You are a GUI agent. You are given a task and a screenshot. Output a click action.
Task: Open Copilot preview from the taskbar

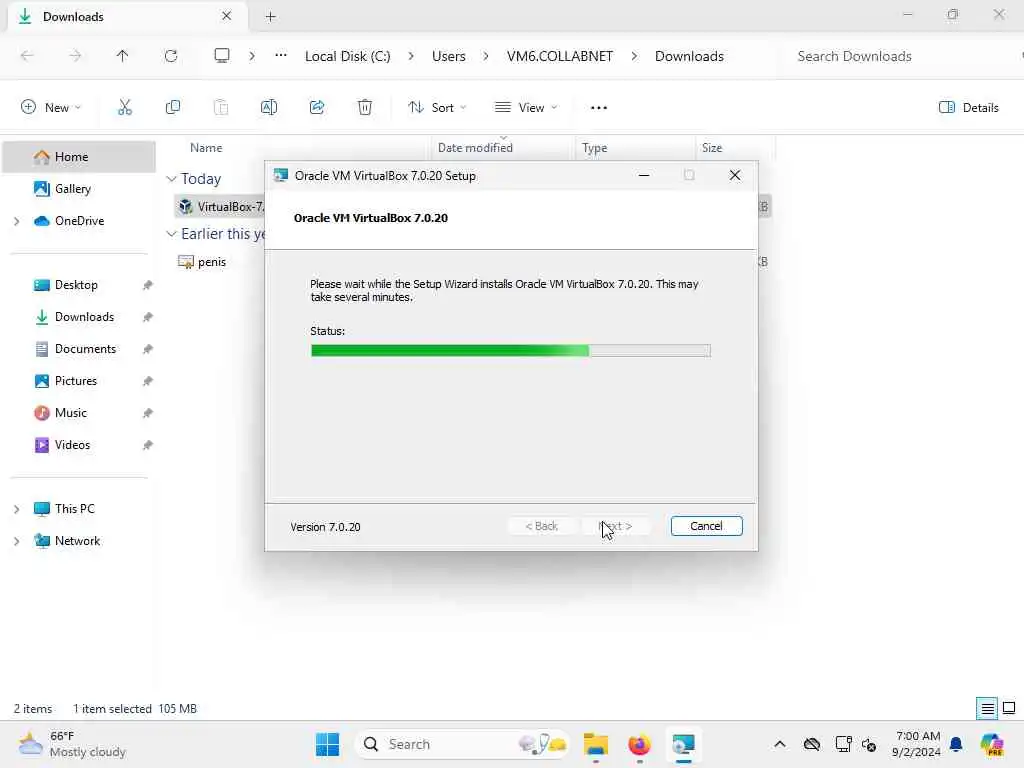pos(992,744)
